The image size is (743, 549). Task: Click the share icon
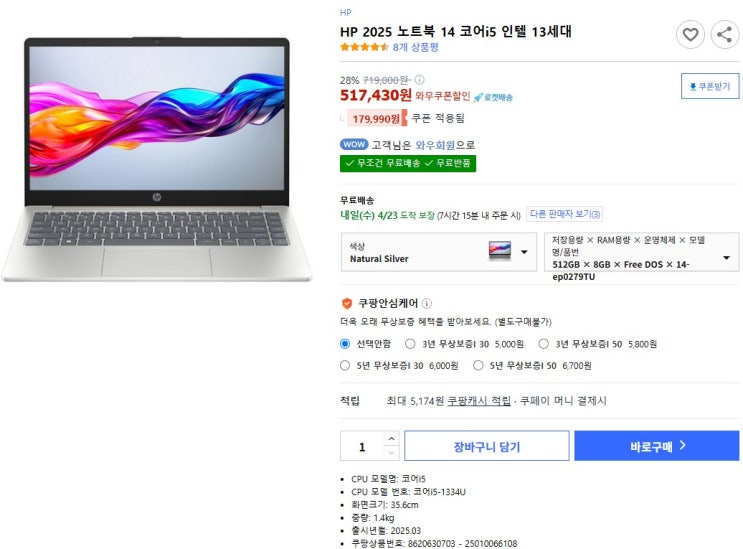tap(725, 34)
